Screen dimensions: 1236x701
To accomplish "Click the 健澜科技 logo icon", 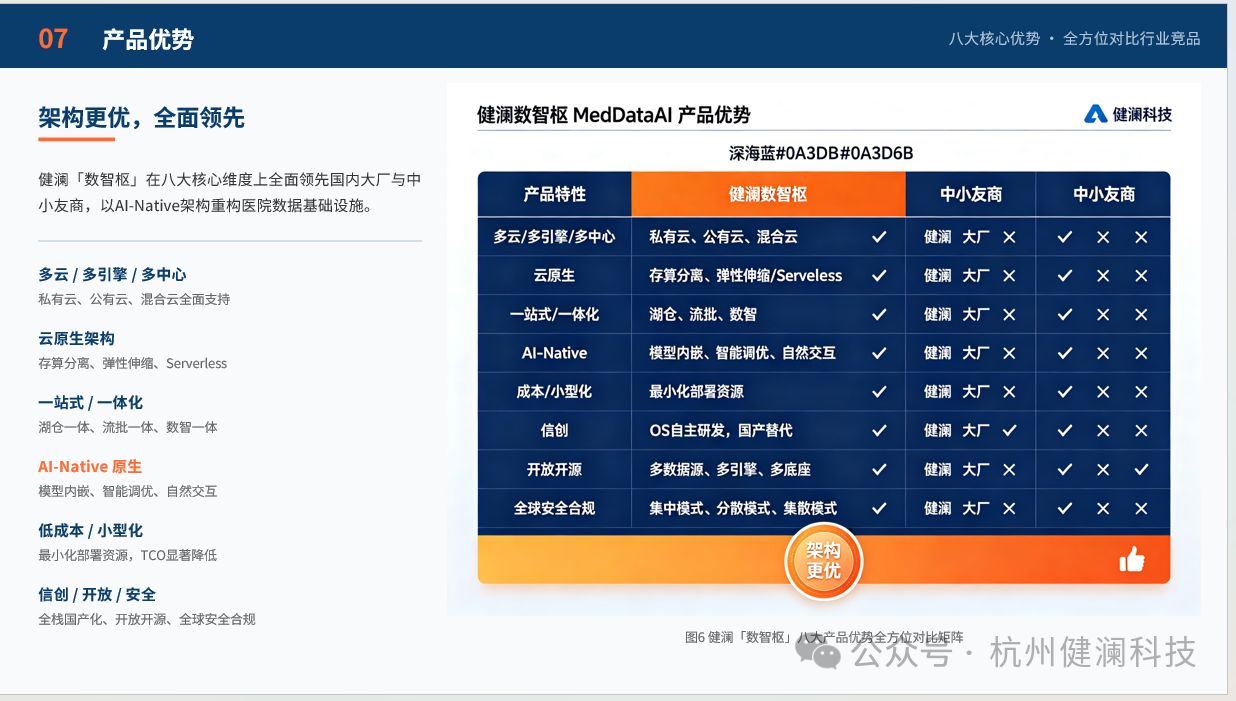I will tap(1095, 114).
